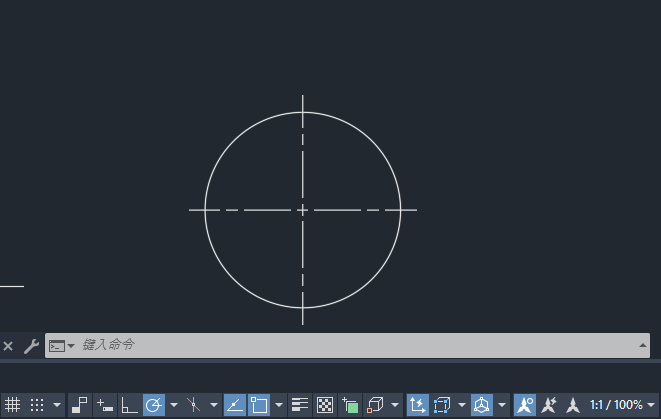Toggle Ortho mode
The image size is (661, 419).
pos(129,405)
